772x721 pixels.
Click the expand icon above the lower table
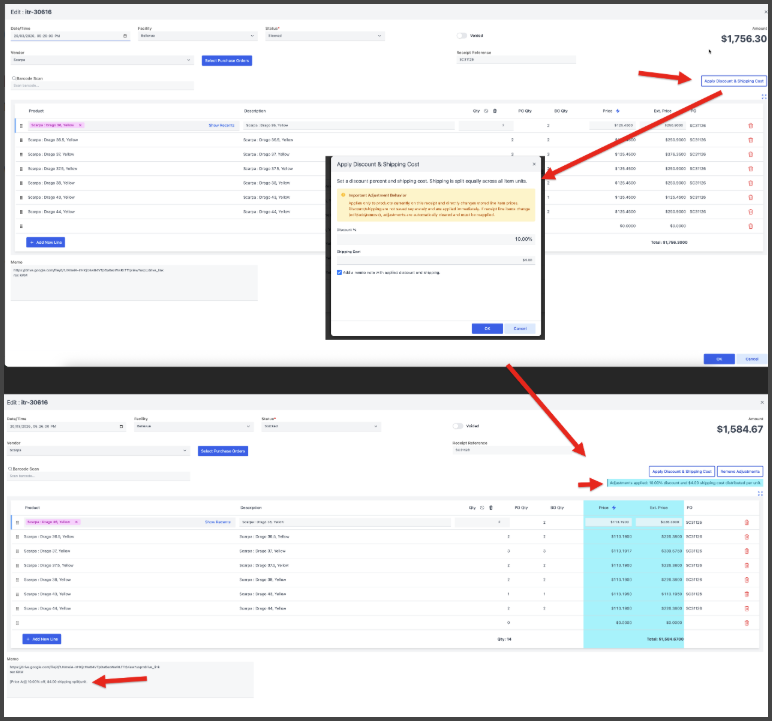coord(760,493)
